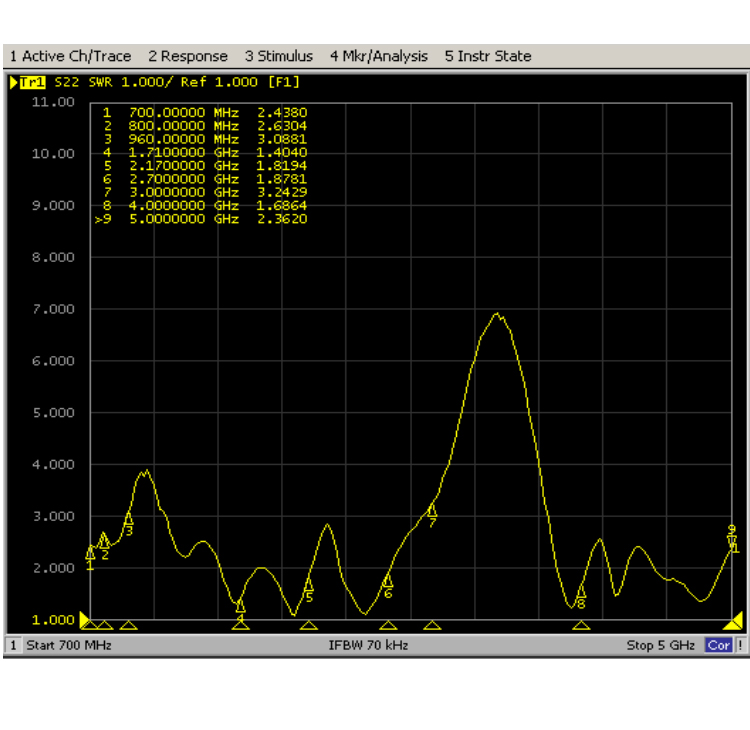
Task: Select the highlighted Tr1 trace label
Action: [32, 82]
